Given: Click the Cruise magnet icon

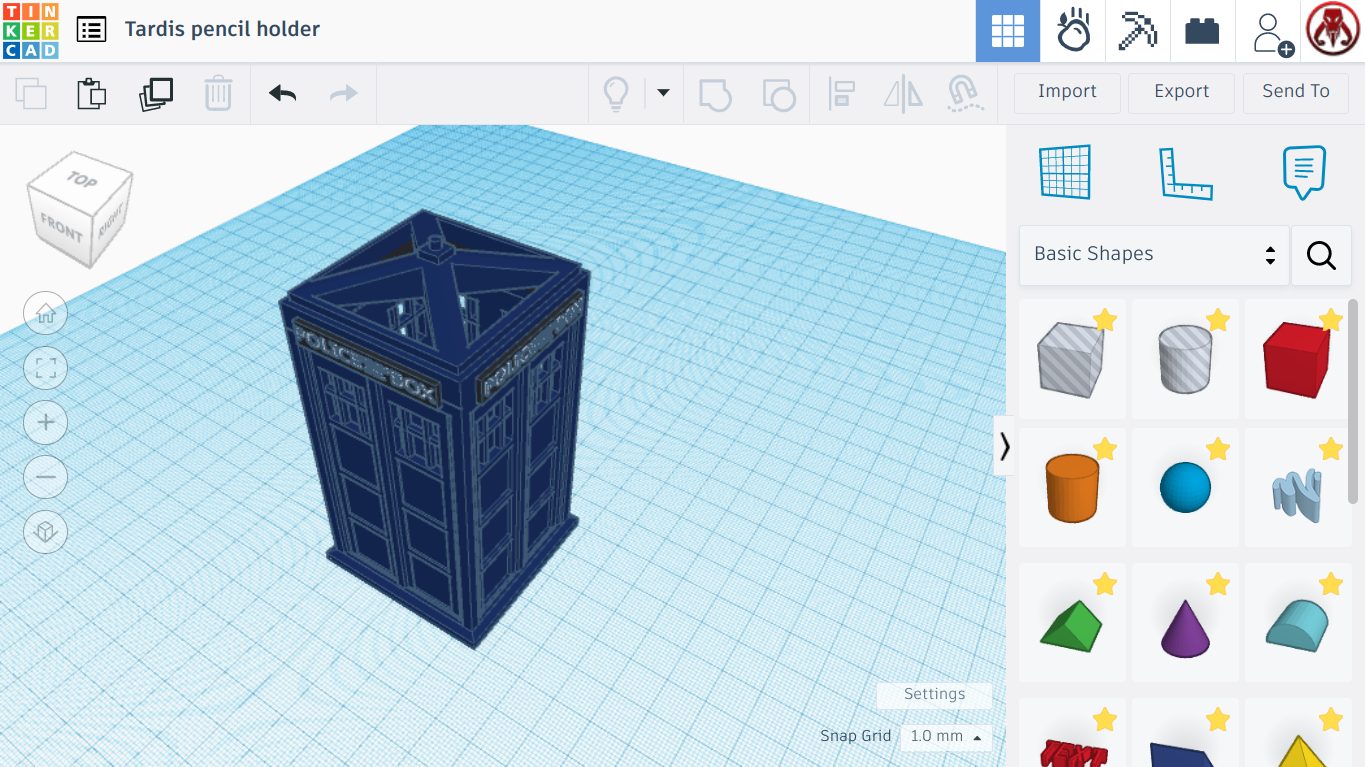Looking at the screenshot, I should coord(965,94).
